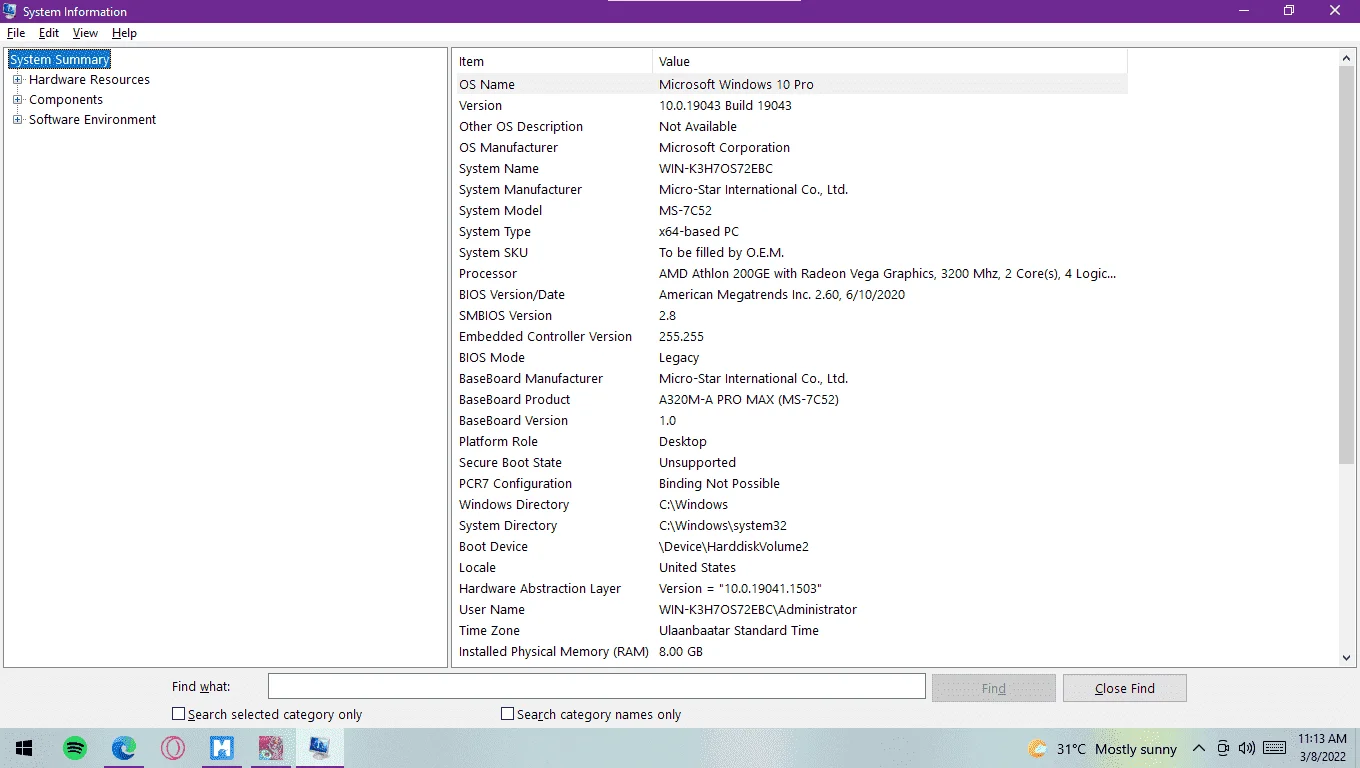
Task: Select the Hardware Resources label
Action: click(89, 80)
